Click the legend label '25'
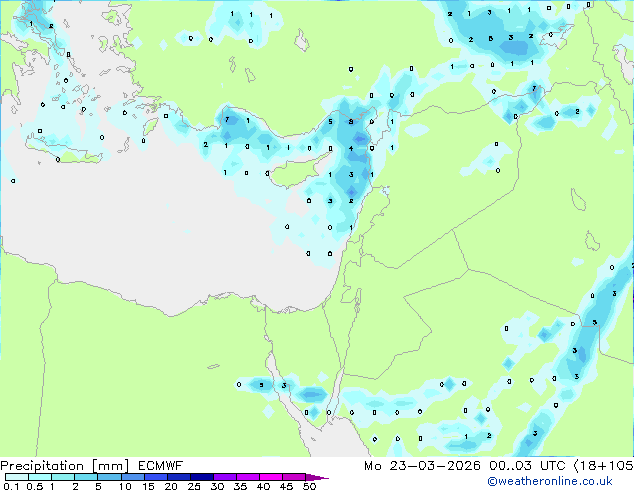634x490 pixels. [x=194, y=486]
